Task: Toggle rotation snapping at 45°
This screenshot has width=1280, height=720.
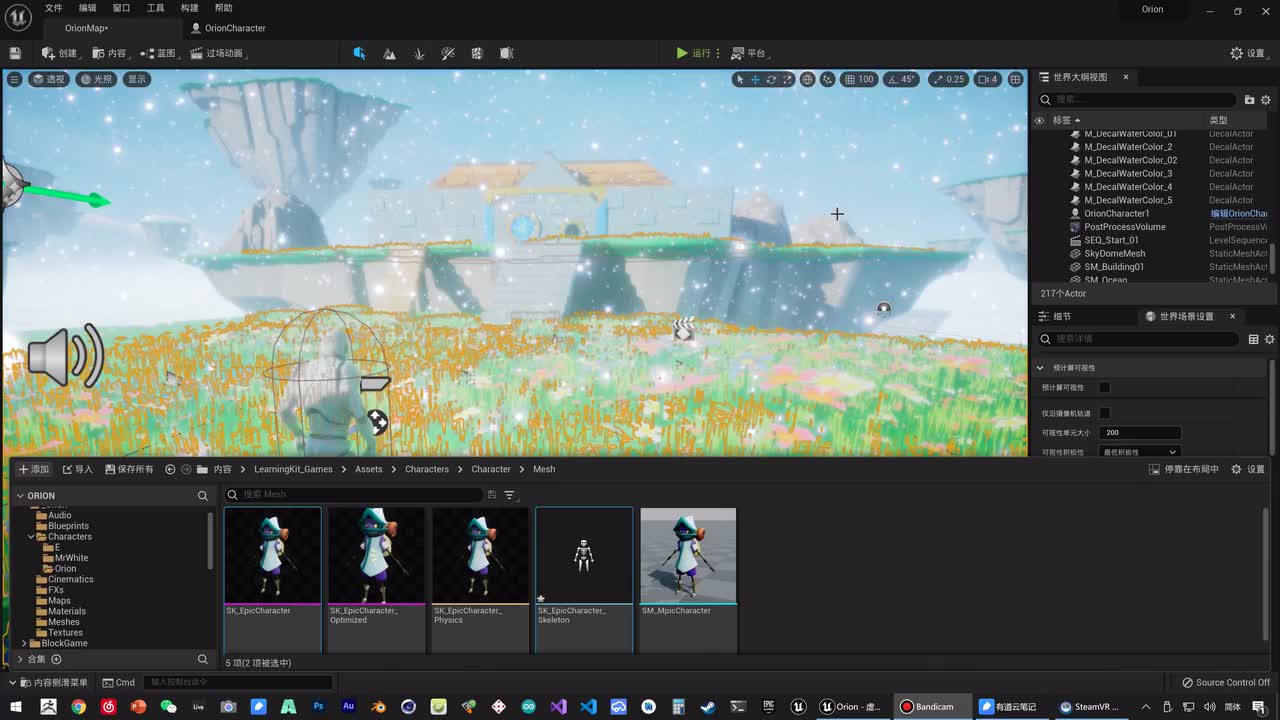Action: point(902,79)
